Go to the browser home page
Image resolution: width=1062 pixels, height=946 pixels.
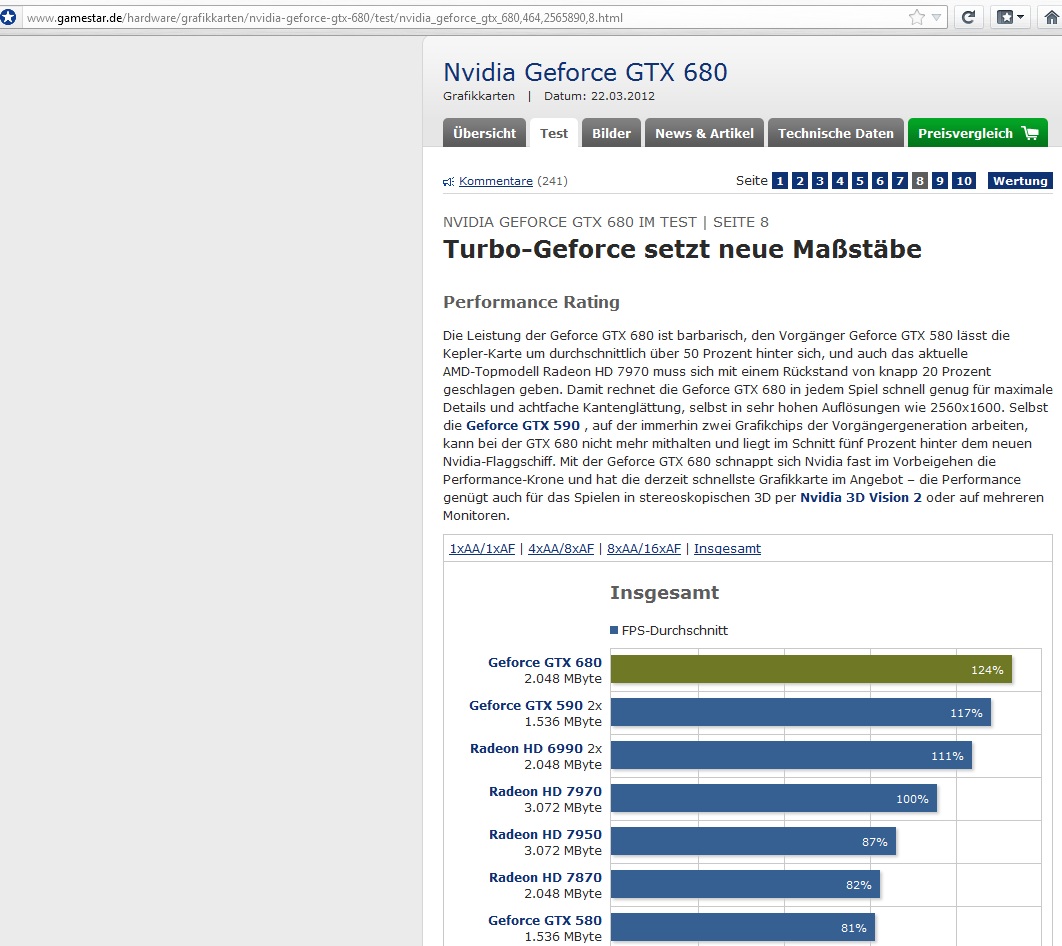click(1050, 18)
